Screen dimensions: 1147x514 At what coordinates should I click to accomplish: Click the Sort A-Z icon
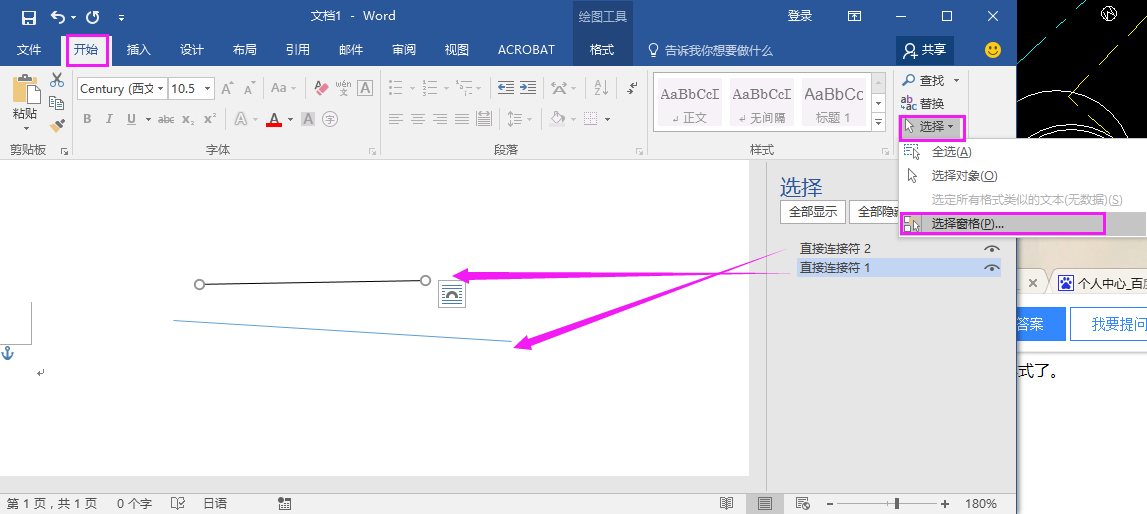601,88
